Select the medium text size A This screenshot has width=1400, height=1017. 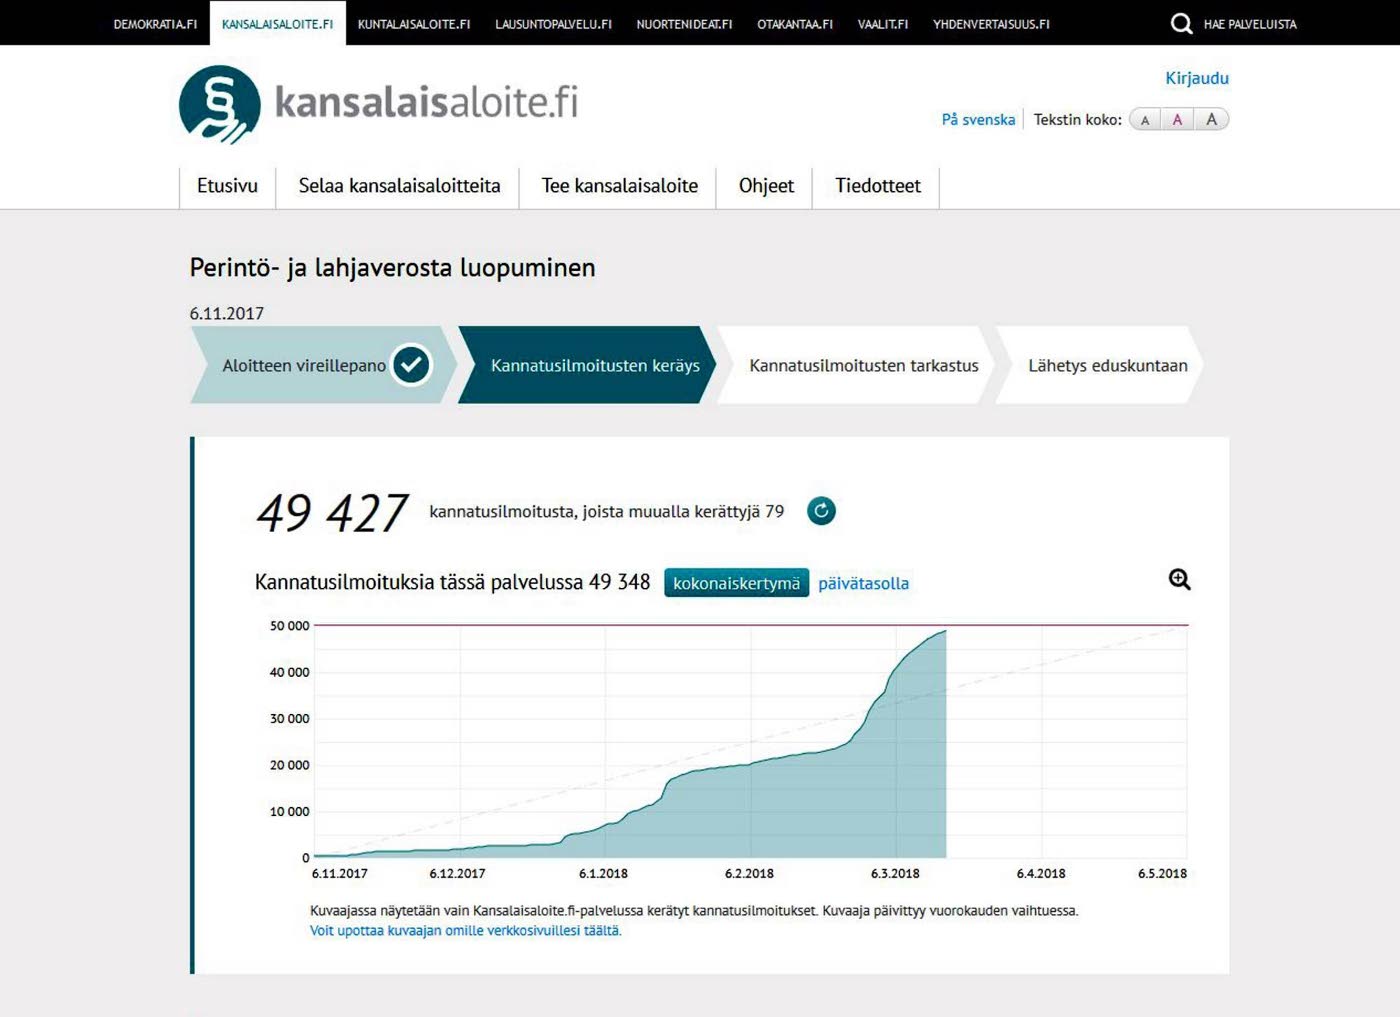[1177, 120]
